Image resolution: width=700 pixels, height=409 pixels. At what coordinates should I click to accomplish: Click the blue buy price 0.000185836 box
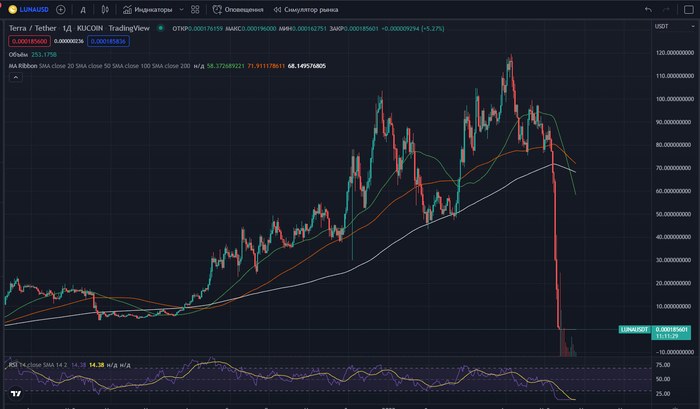click(107, 41)
